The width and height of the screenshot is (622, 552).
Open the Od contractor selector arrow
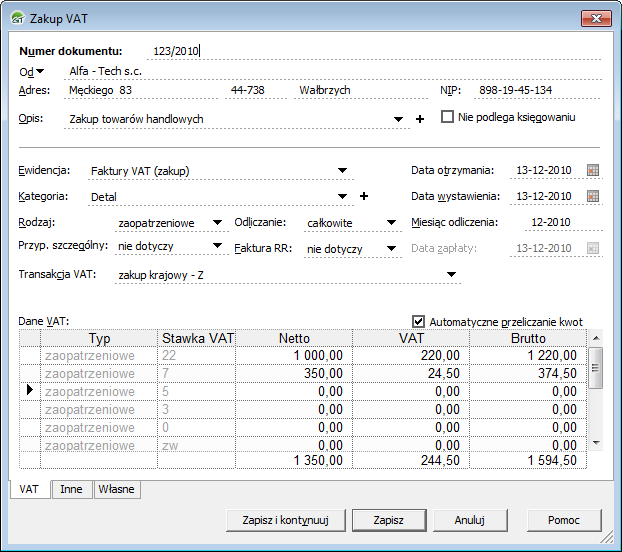click(x=41, y=72)
